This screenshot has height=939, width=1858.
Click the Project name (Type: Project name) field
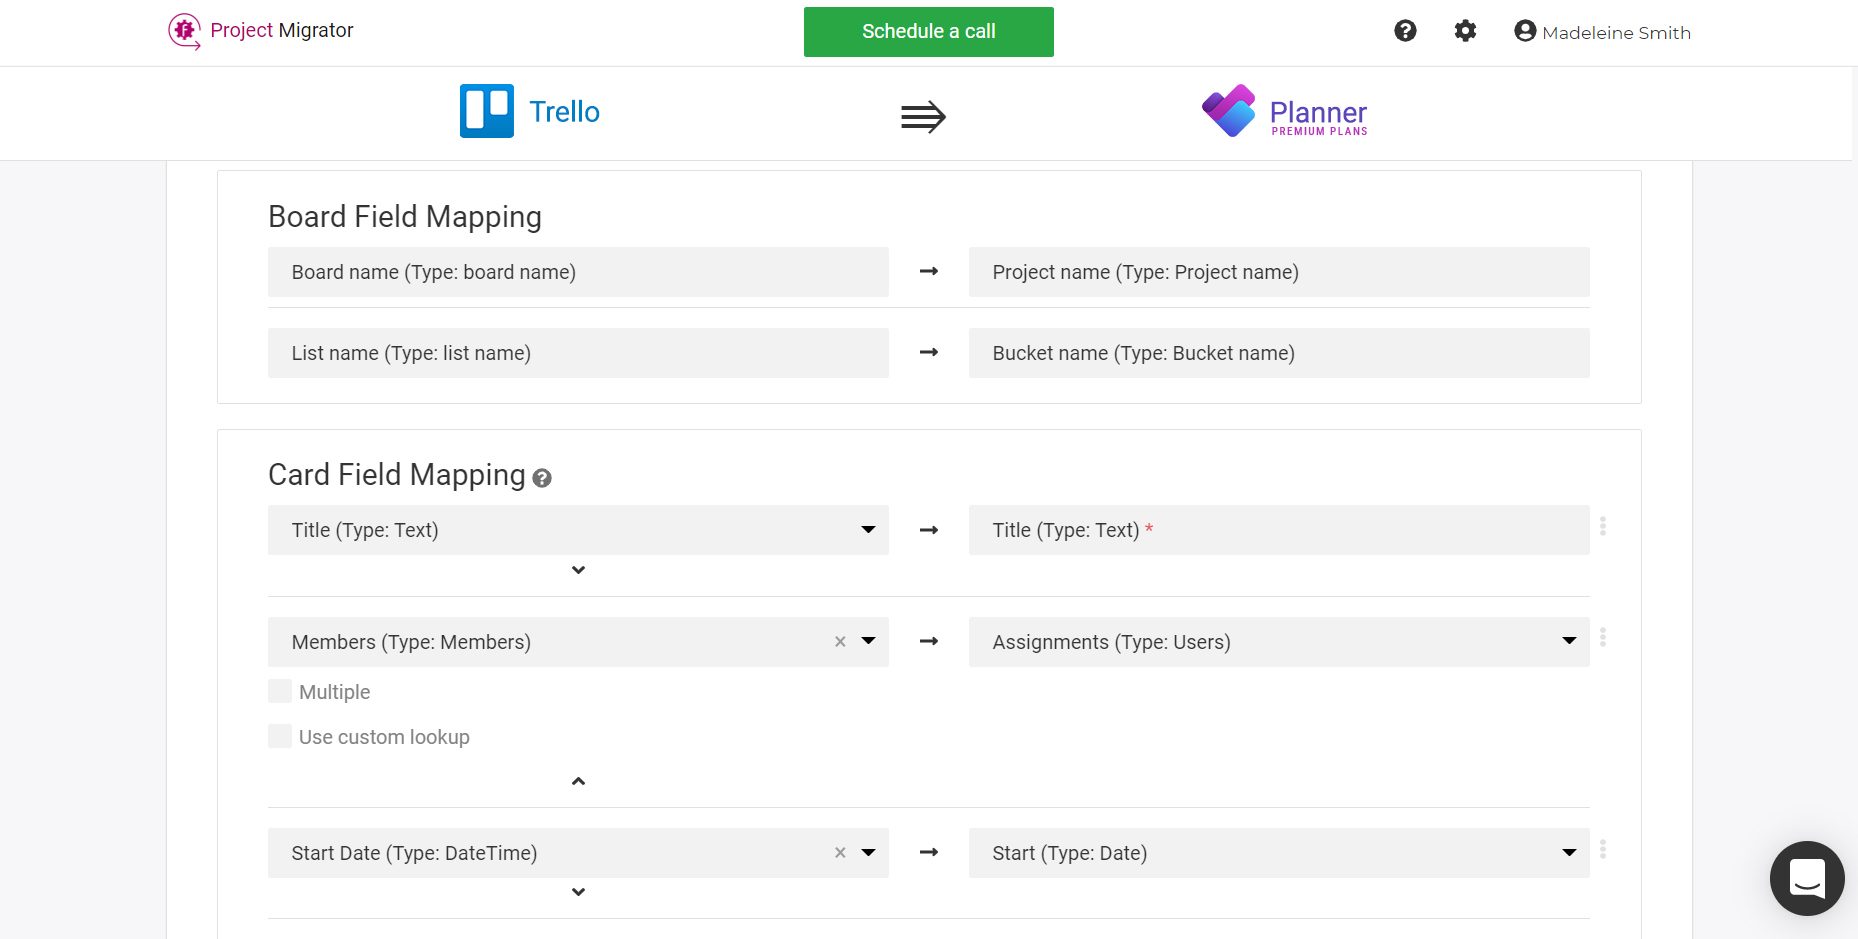pyautogui.click(x=1279, y=272)
